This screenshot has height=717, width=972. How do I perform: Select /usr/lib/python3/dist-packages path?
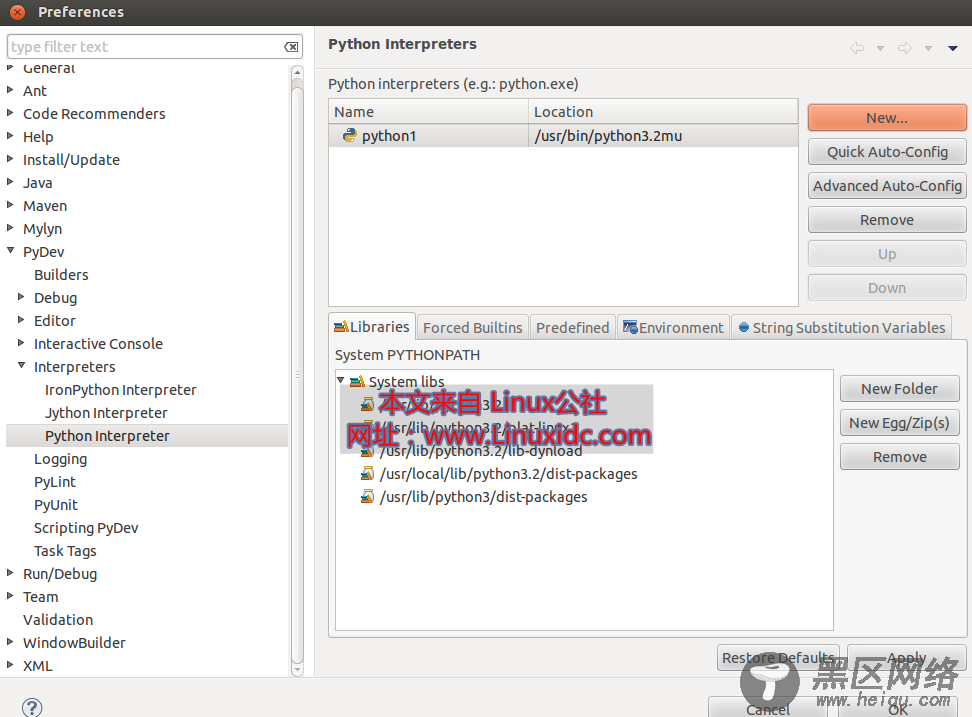(x=484, y=497)
